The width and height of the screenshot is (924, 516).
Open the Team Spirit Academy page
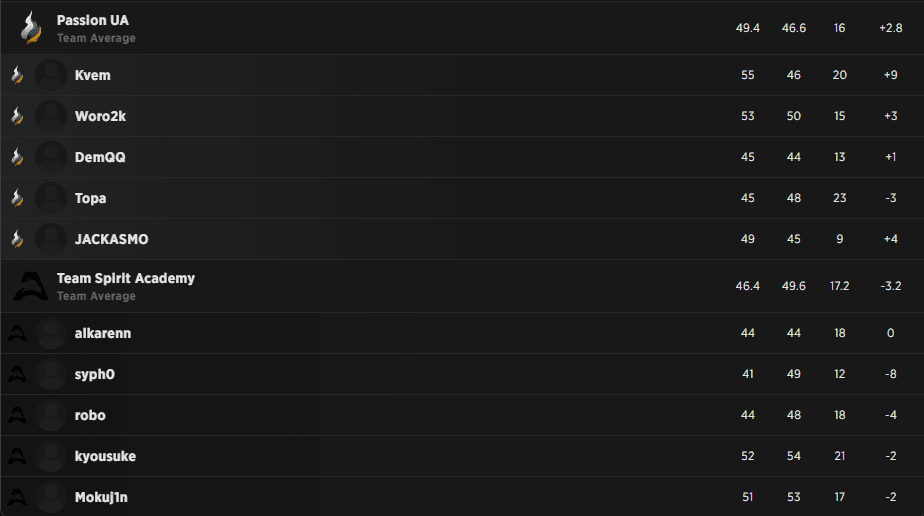[125, 278]
